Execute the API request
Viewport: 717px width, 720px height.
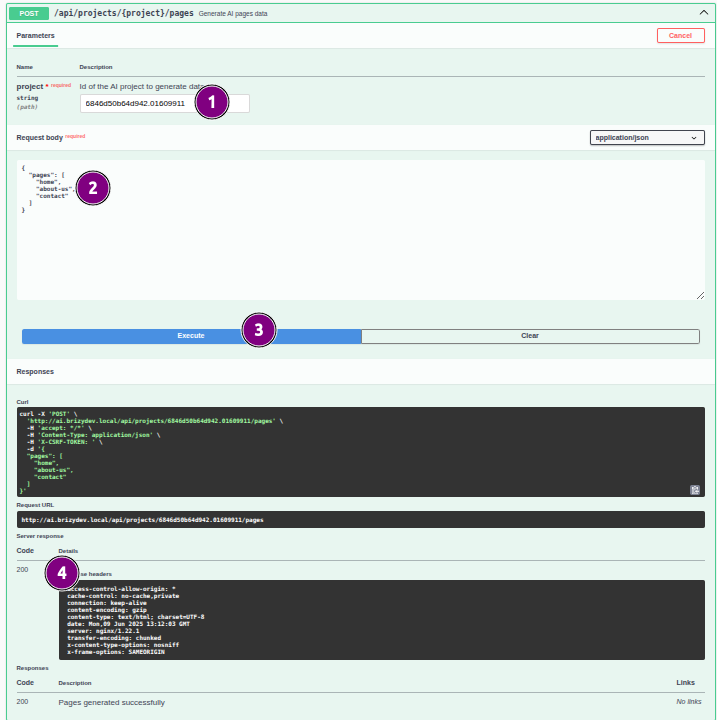191,336
